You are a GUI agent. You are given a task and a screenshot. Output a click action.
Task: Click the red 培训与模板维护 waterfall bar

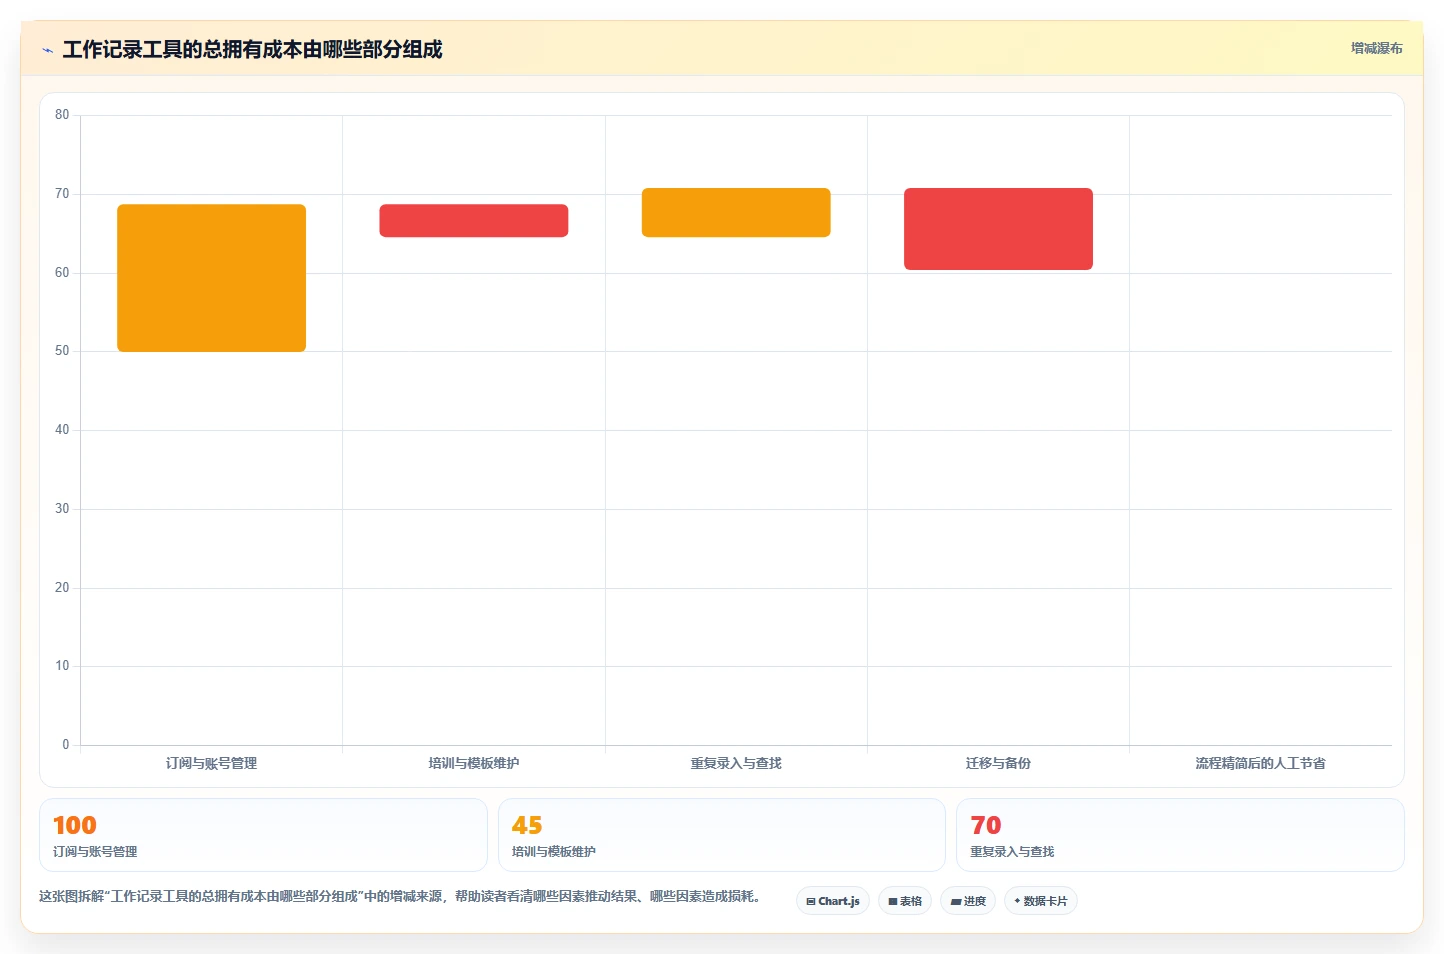474,221
